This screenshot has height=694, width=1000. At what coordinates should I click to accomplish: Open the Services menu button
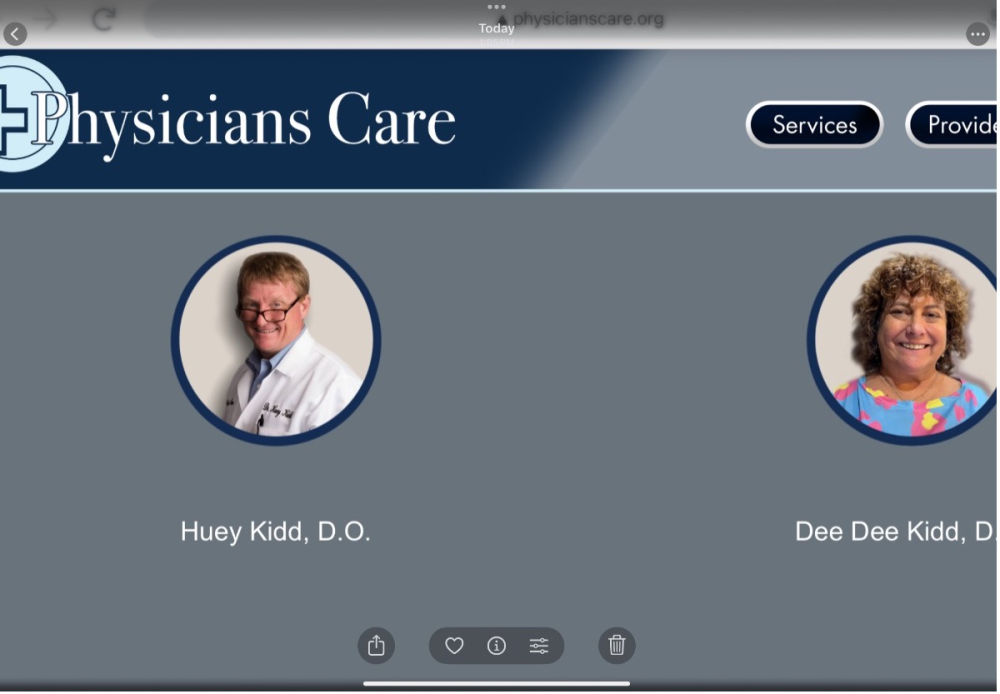tap(814, 125)
